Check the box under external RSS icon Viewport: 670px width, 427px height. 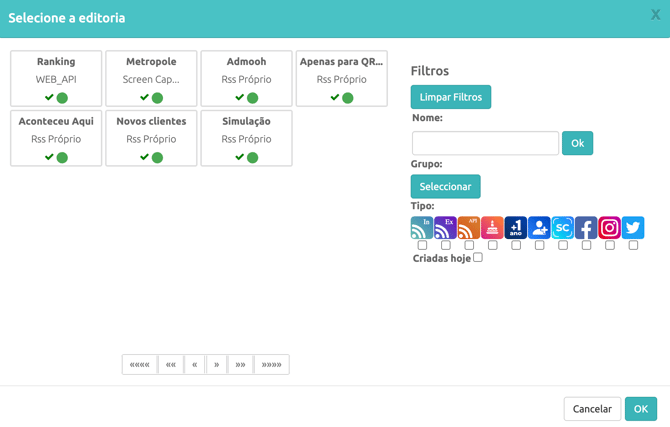pos(446,245)
